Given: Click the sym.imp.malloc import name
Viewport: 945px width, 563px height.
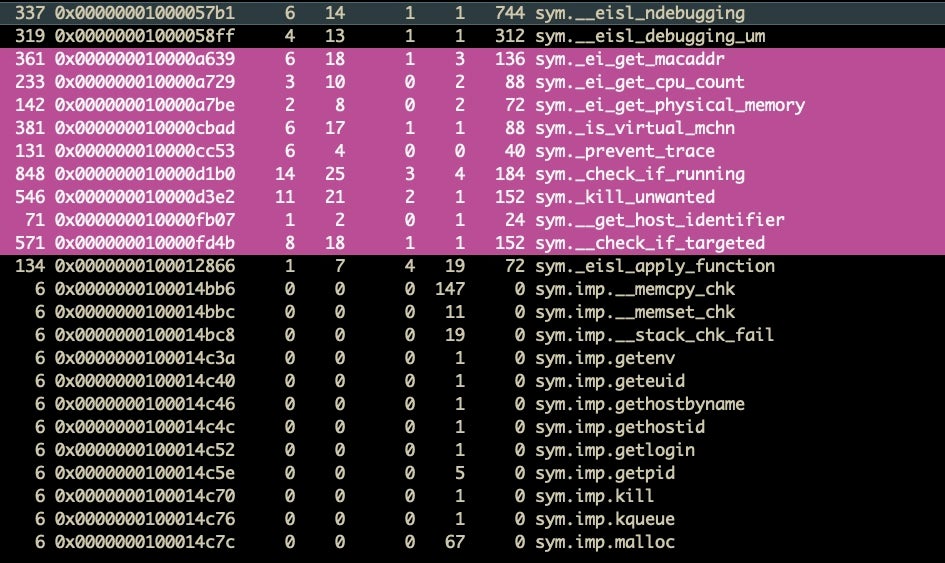Looking at the screenshot, I should 605,542.
